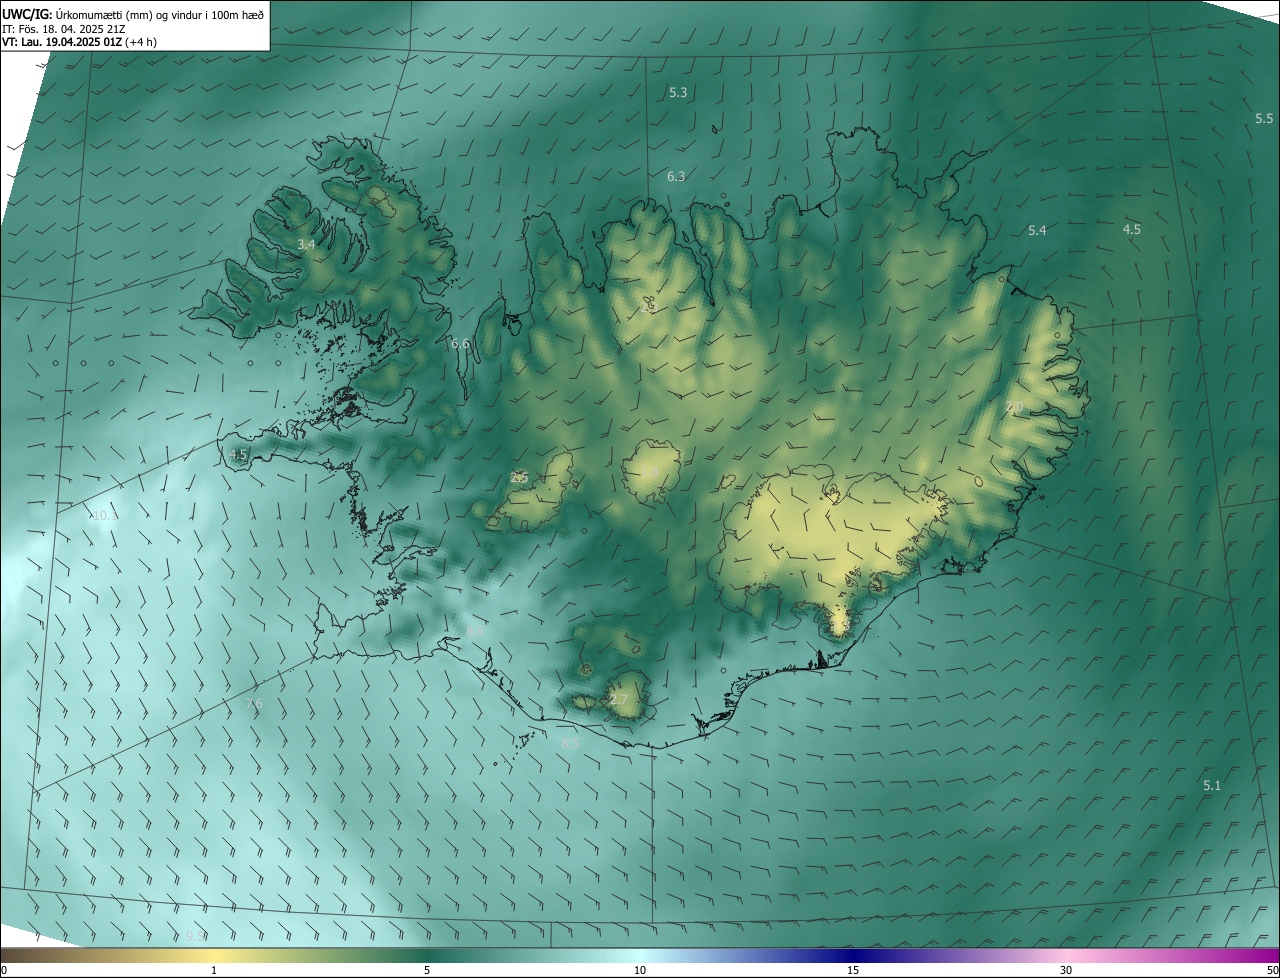Click the 4.5 value on Snæfellsnes peninsula
Screen dimensions: 1280x978
tap(238, 454)
